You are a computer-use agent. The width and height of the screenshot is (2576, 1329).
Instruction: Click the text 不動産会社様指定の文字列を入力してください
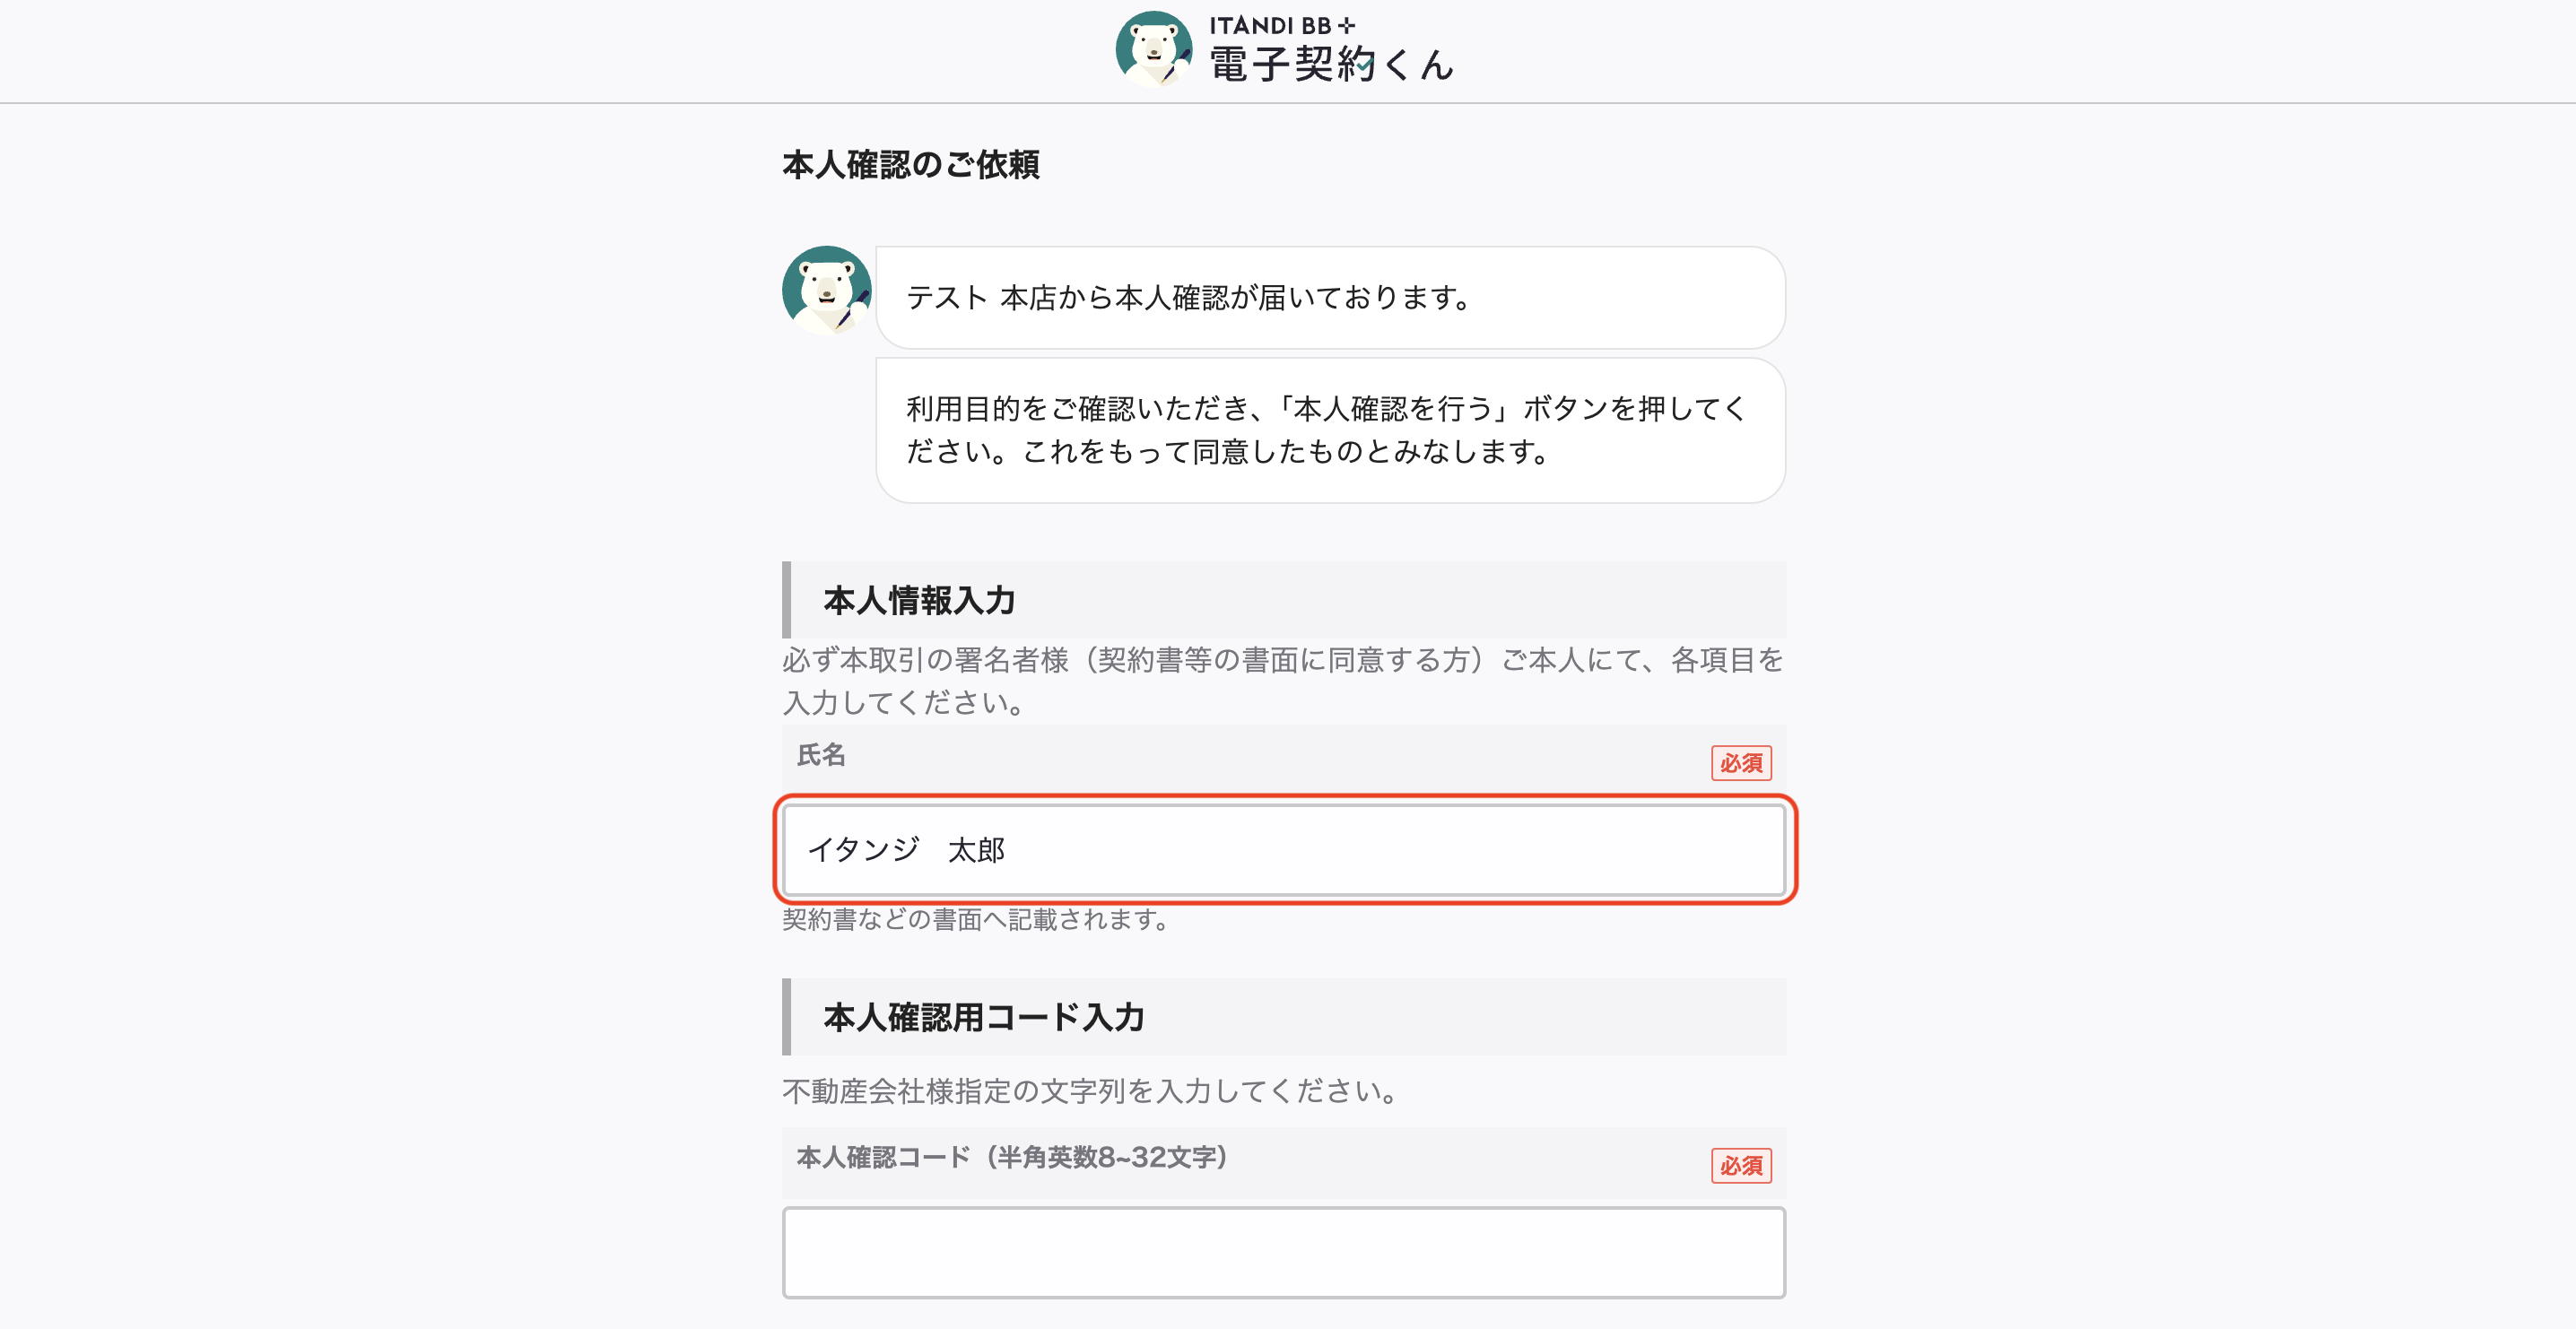(x=1089, y=1091)
